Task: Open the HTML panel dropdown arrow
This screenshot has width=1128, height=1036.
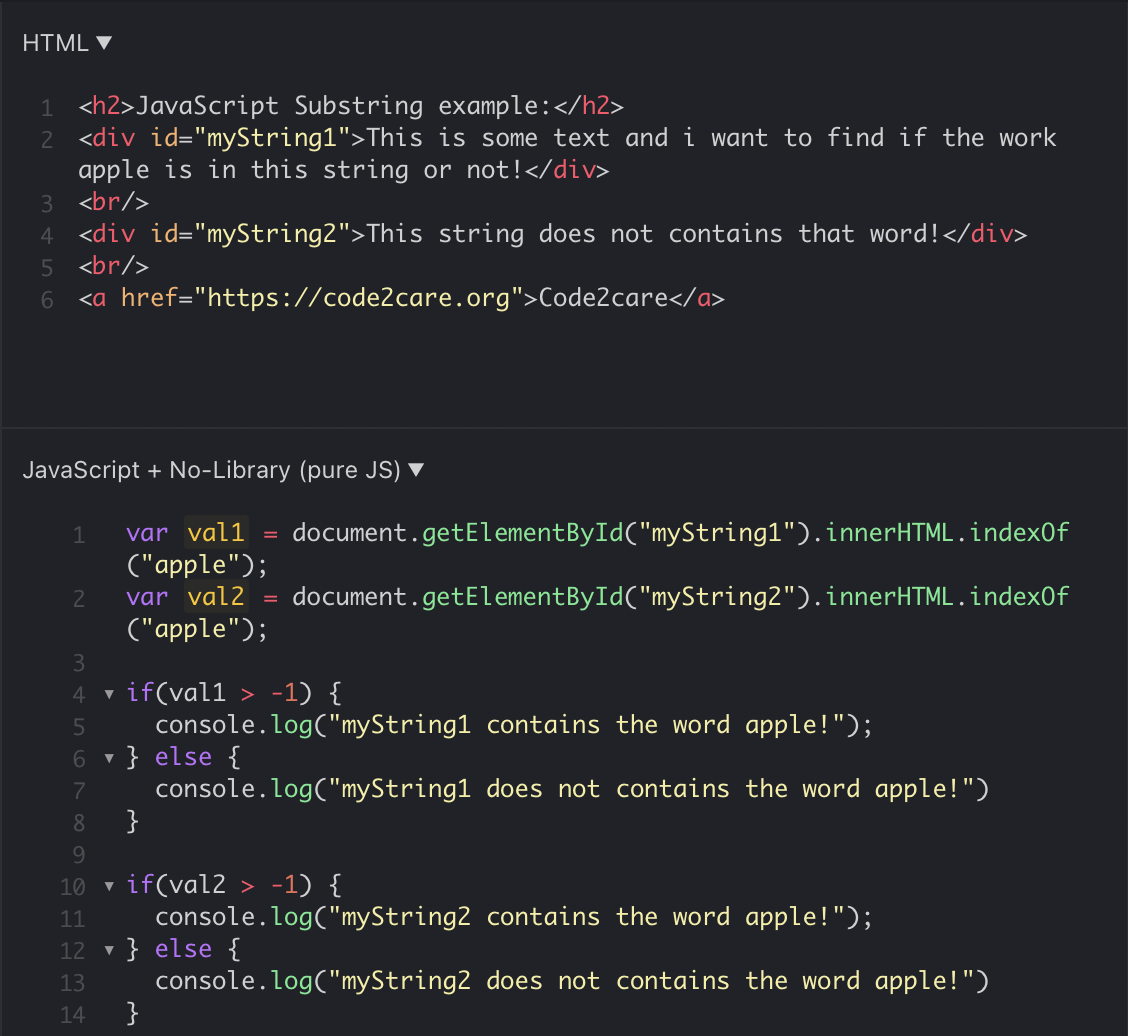Action: point(105,42)
